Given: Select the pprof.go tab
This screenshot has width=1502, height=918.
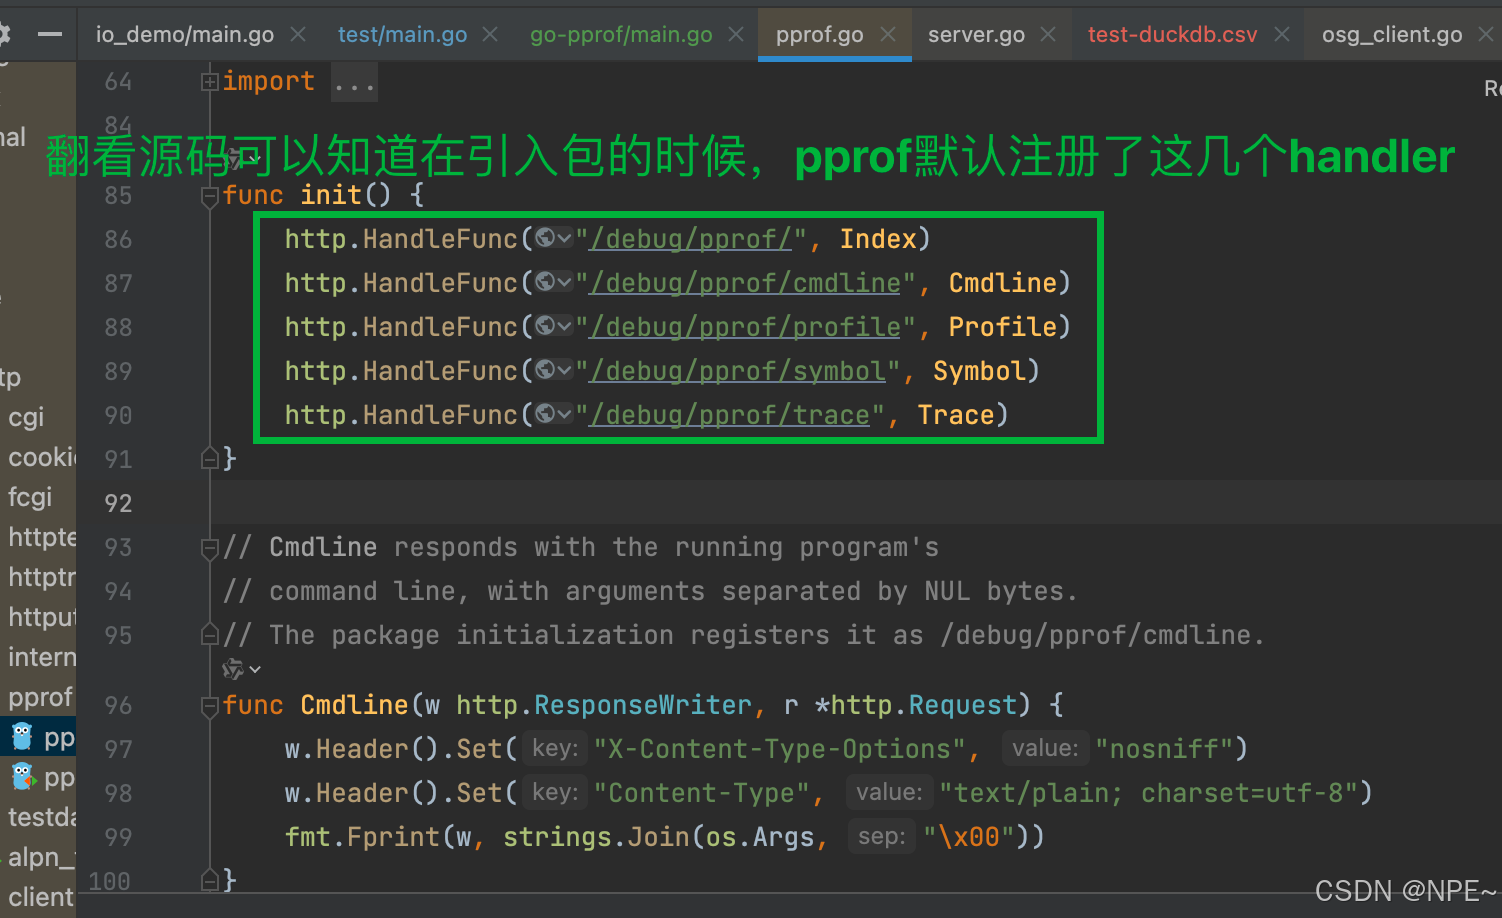Looking at the screenshot, I should (819, 34).
